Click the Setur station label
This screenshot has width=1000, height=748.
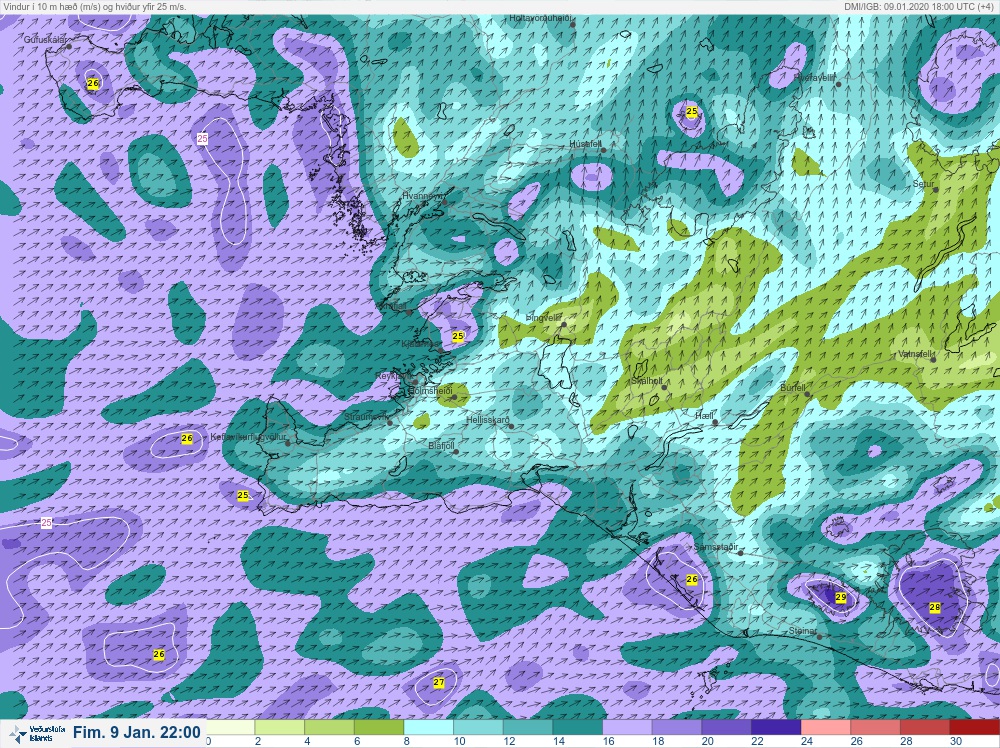(923, 184)
